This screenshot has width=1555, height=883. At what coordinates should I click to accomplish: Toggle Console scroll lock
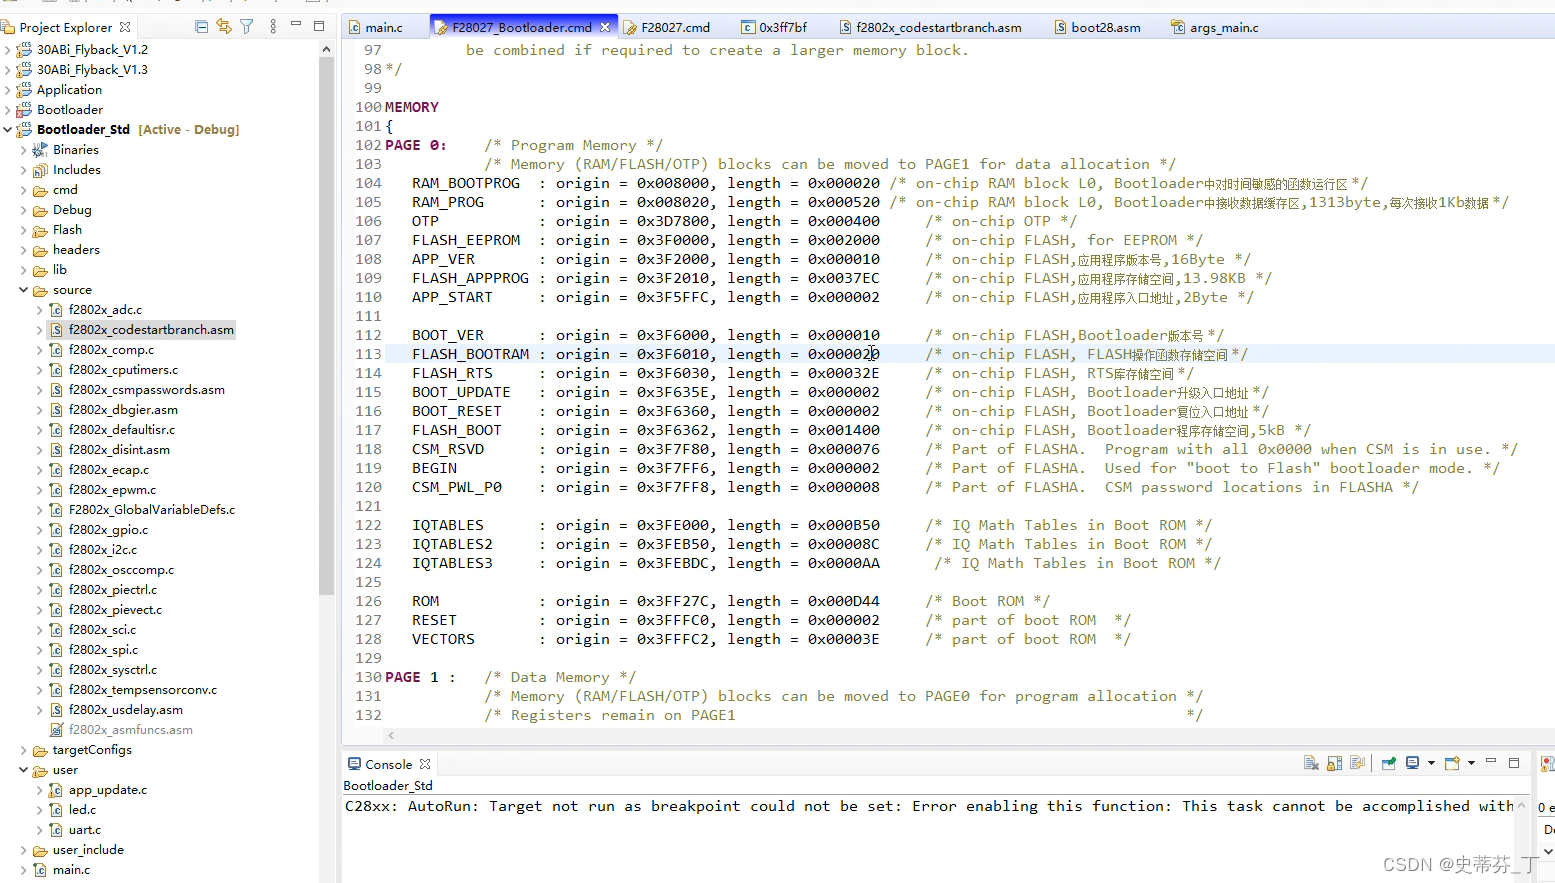(x=1334, y=763)
